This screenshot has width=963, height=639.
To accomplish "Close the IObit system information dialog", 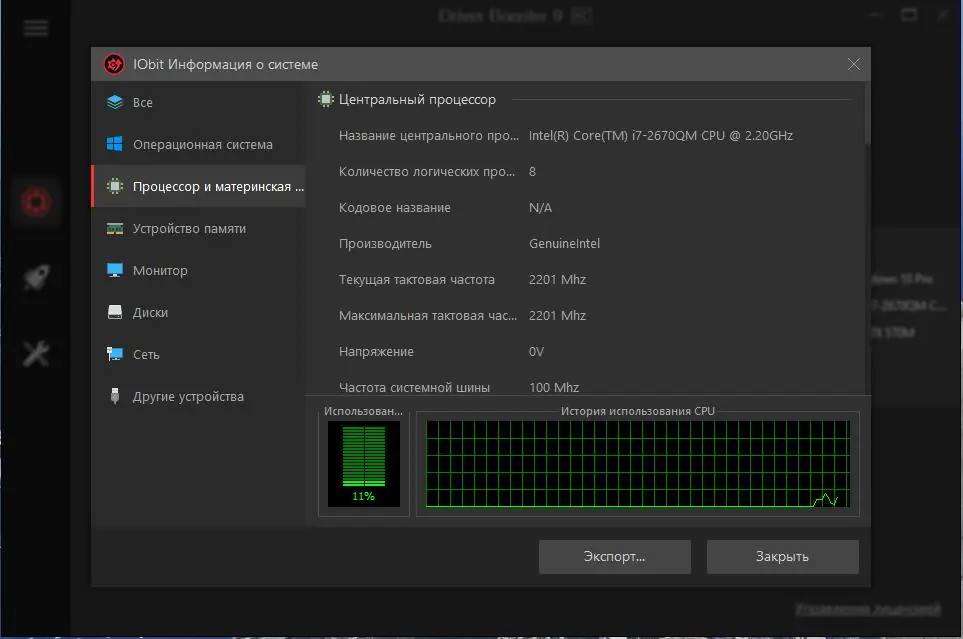I will click(854, 64).
